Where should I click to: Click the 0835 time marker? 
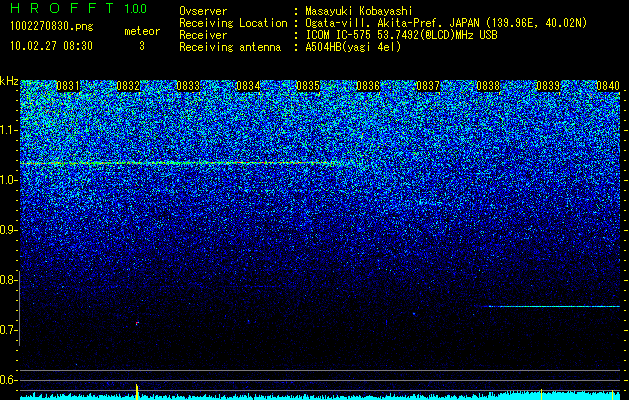308,86
